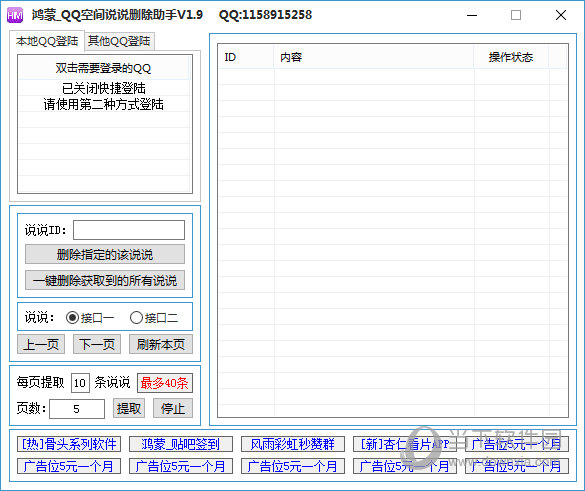Minimize the QQ空间说说删除助手 window
This screenshot has height=491, width=585.
[472, 15]
